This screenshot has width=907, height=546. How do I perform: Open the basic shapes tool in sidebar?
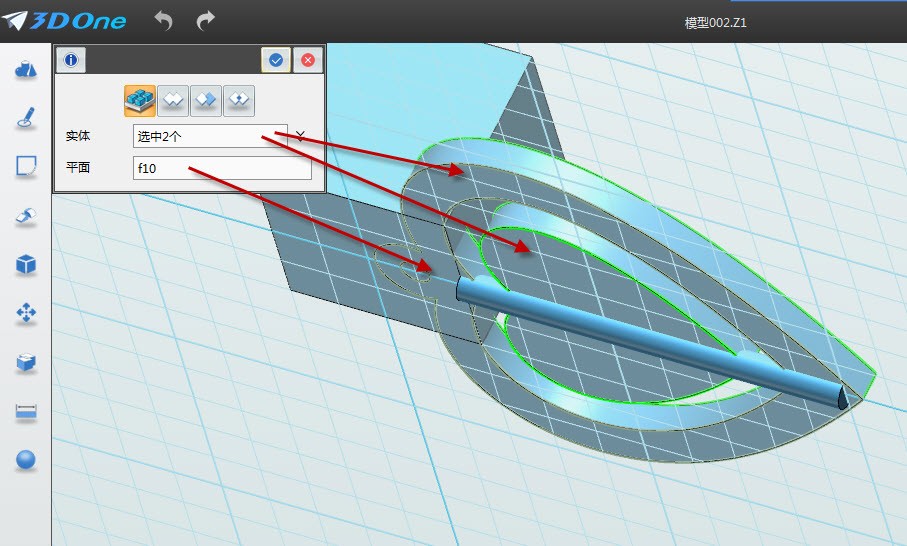[26, 69]
